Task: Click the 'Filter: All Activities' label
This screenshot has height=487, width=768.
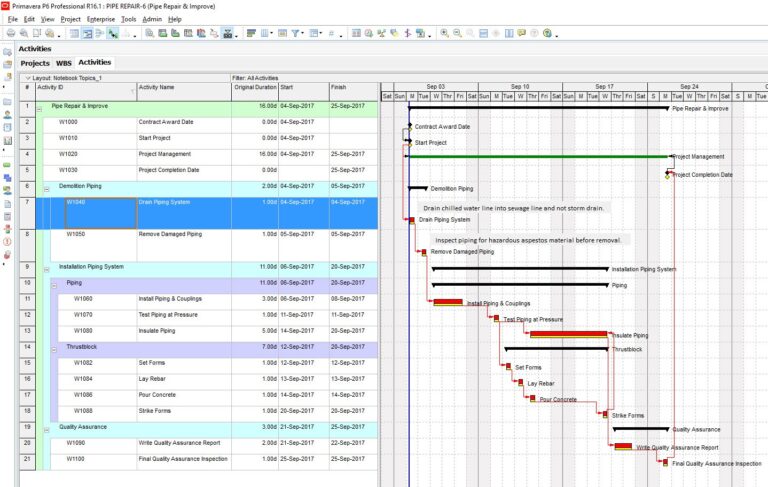Action: [x=255, y=78]
